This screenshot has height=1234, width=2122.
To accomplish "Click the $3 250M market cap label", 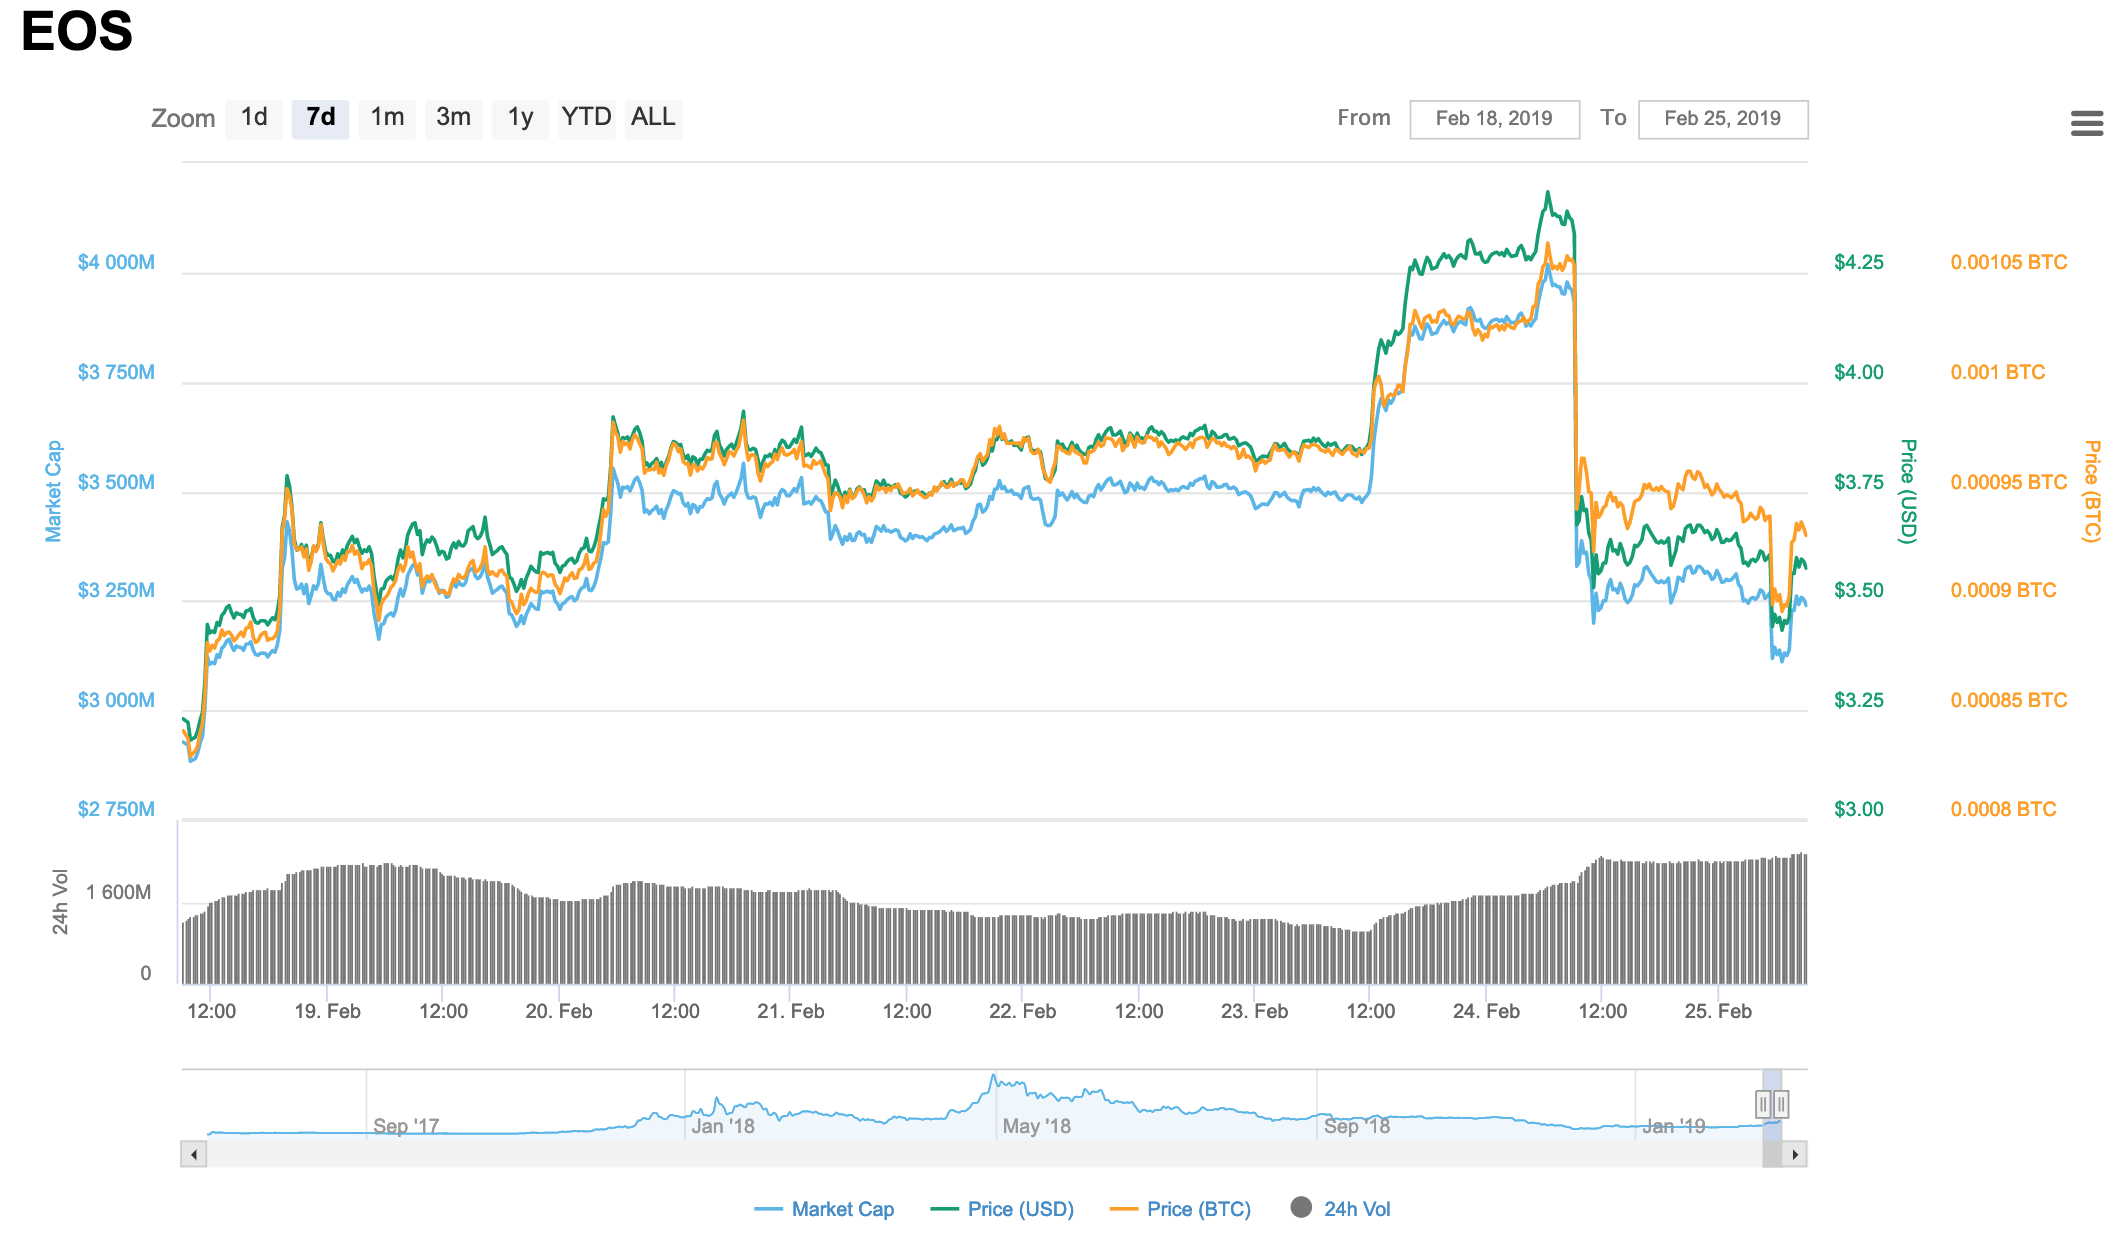I will (x=116, y=590).
